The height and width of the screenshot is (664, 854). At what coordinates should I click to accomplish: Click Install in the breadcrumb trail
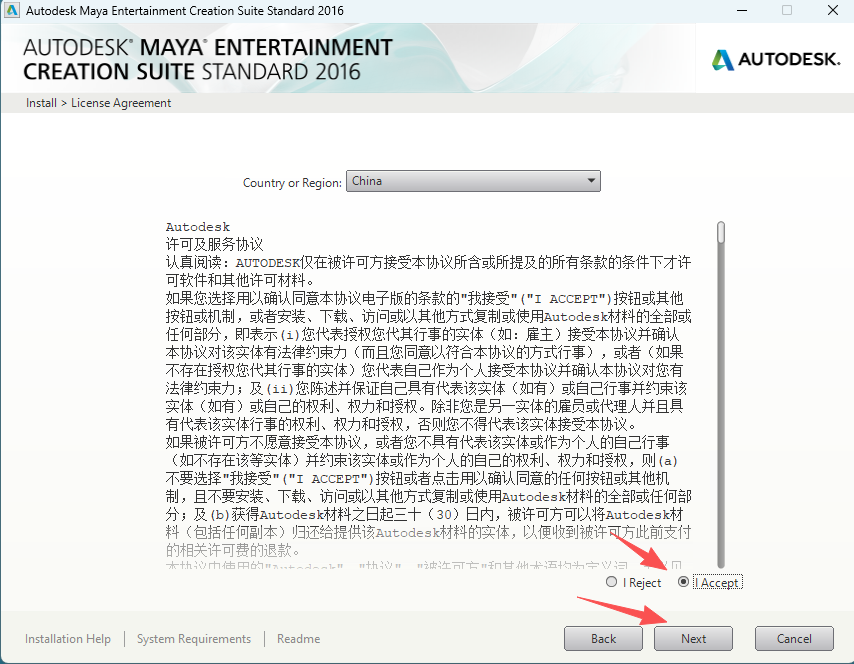pyautogui.click(x=41, y=102)
